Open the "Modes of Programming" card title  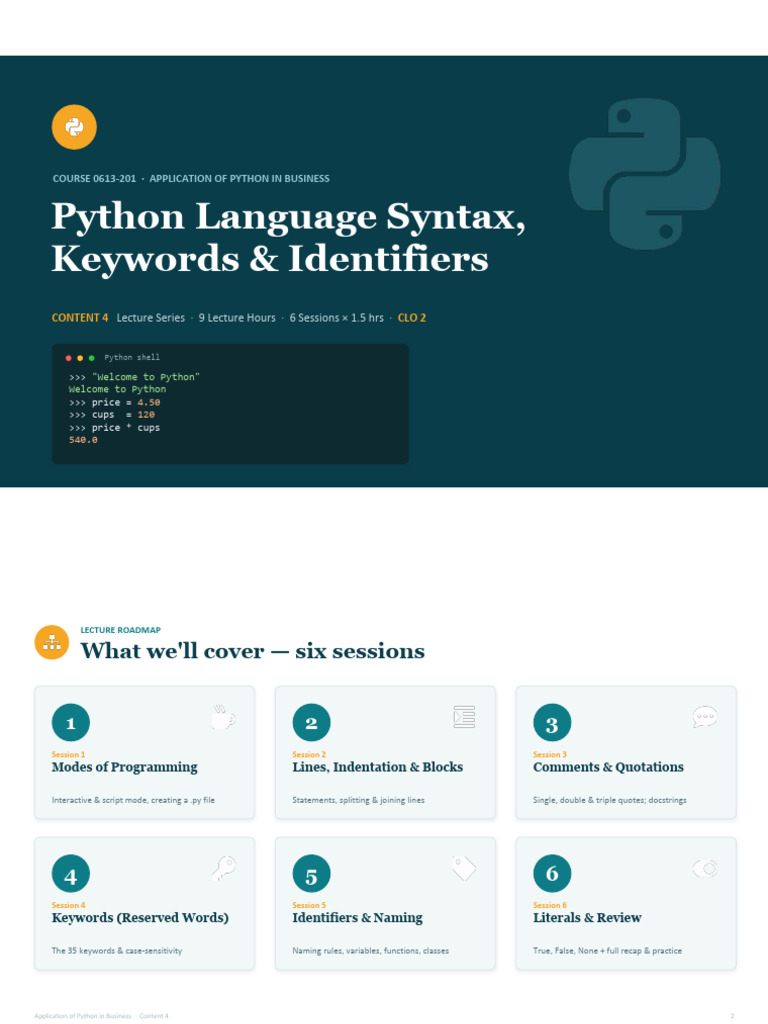(x=125, y=767)
